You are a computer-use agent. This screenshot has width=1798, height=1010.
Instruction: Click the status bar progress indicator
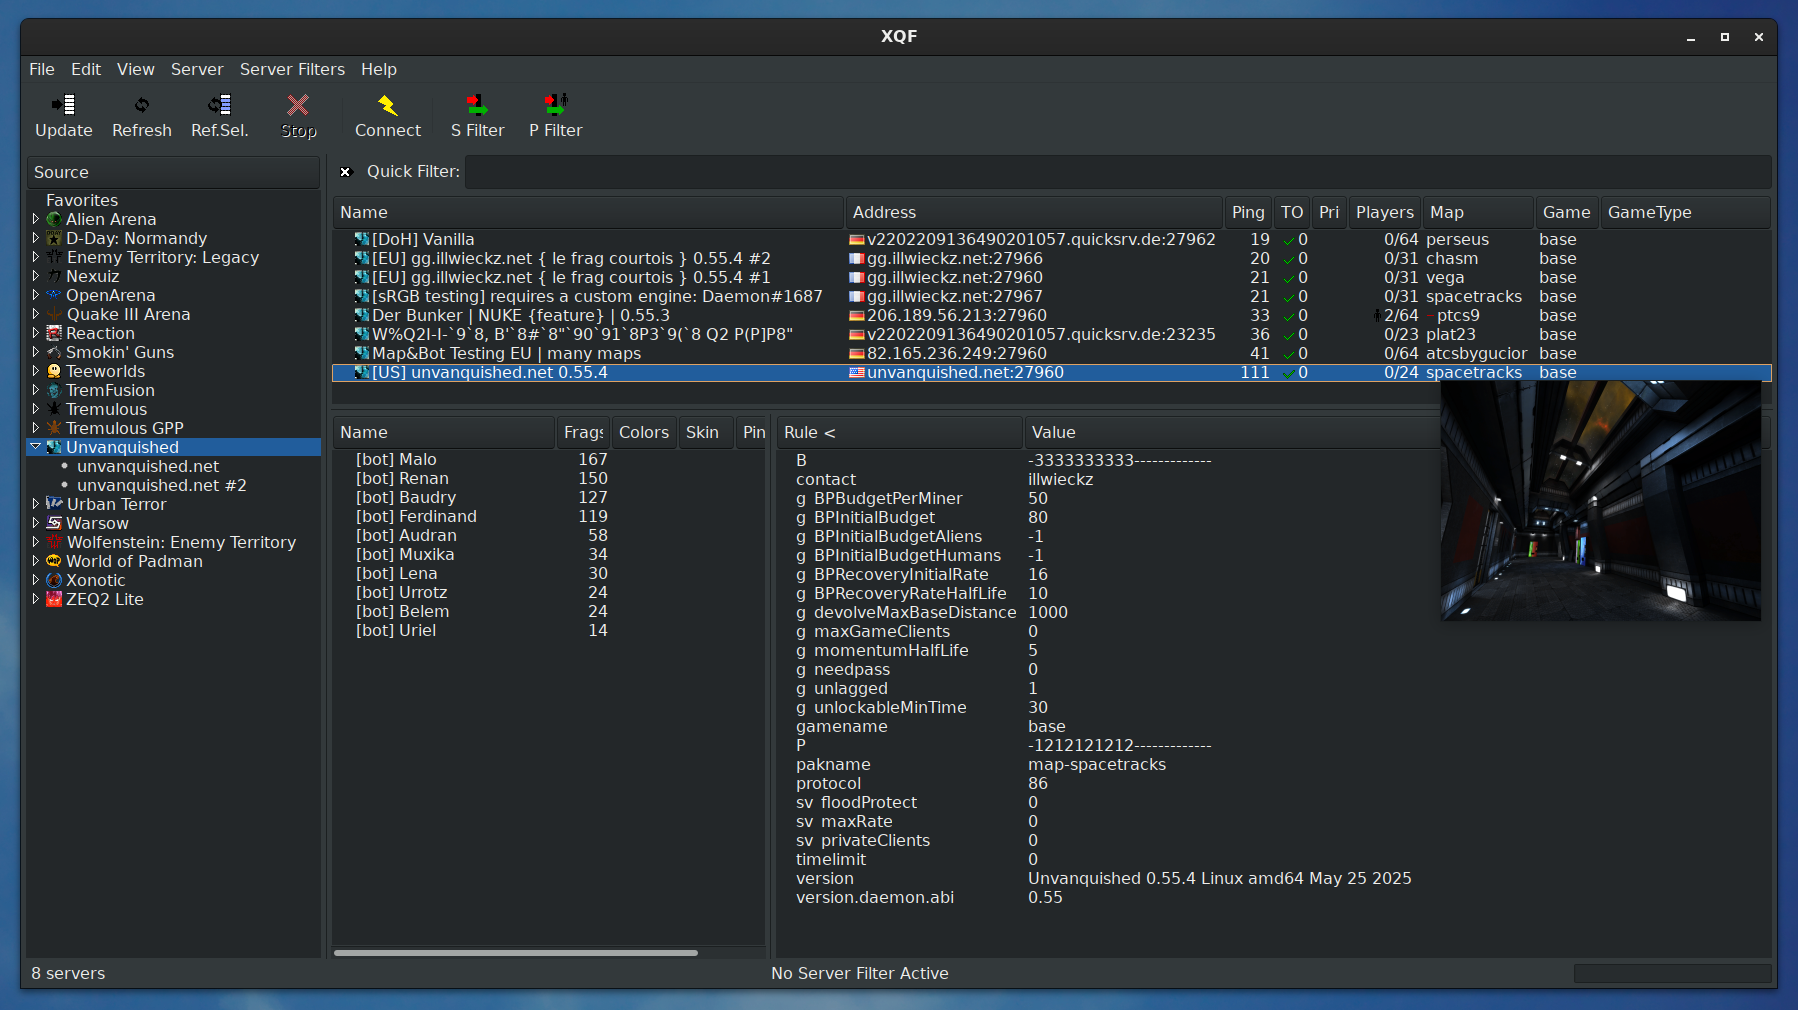click(1672, 973)
